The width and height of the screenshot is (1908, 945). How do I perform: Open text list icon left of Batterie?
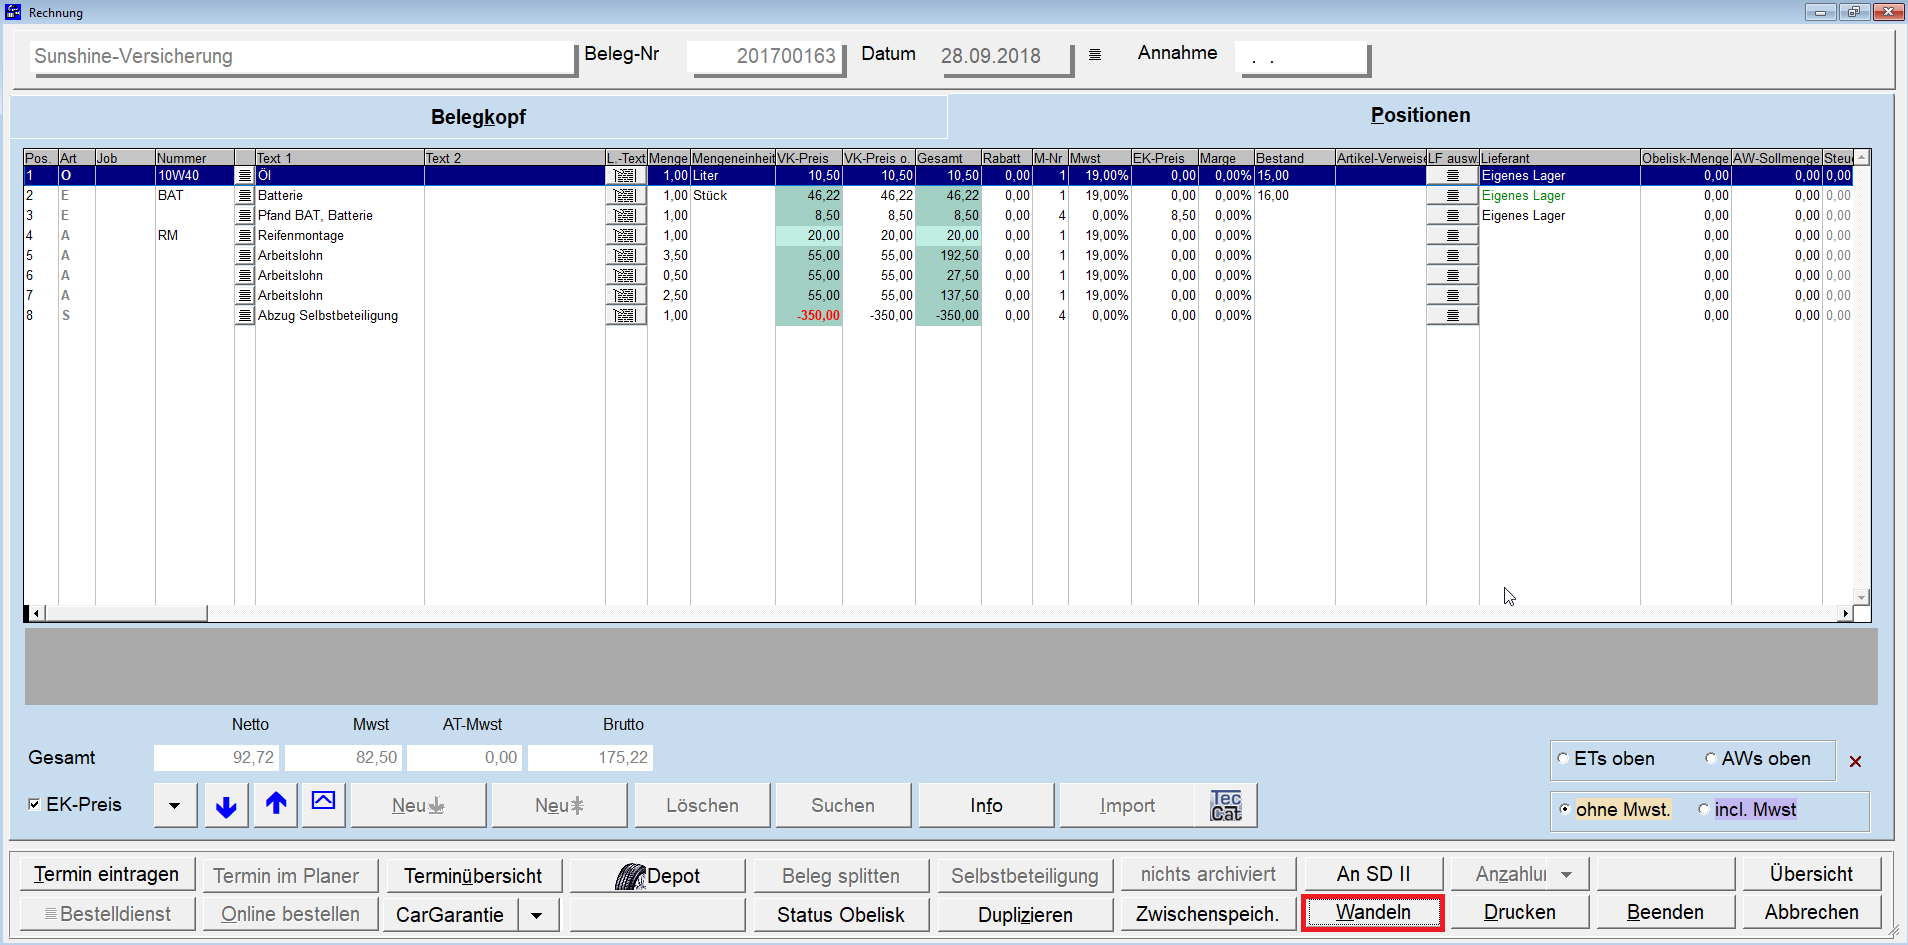tap(245, 196)
